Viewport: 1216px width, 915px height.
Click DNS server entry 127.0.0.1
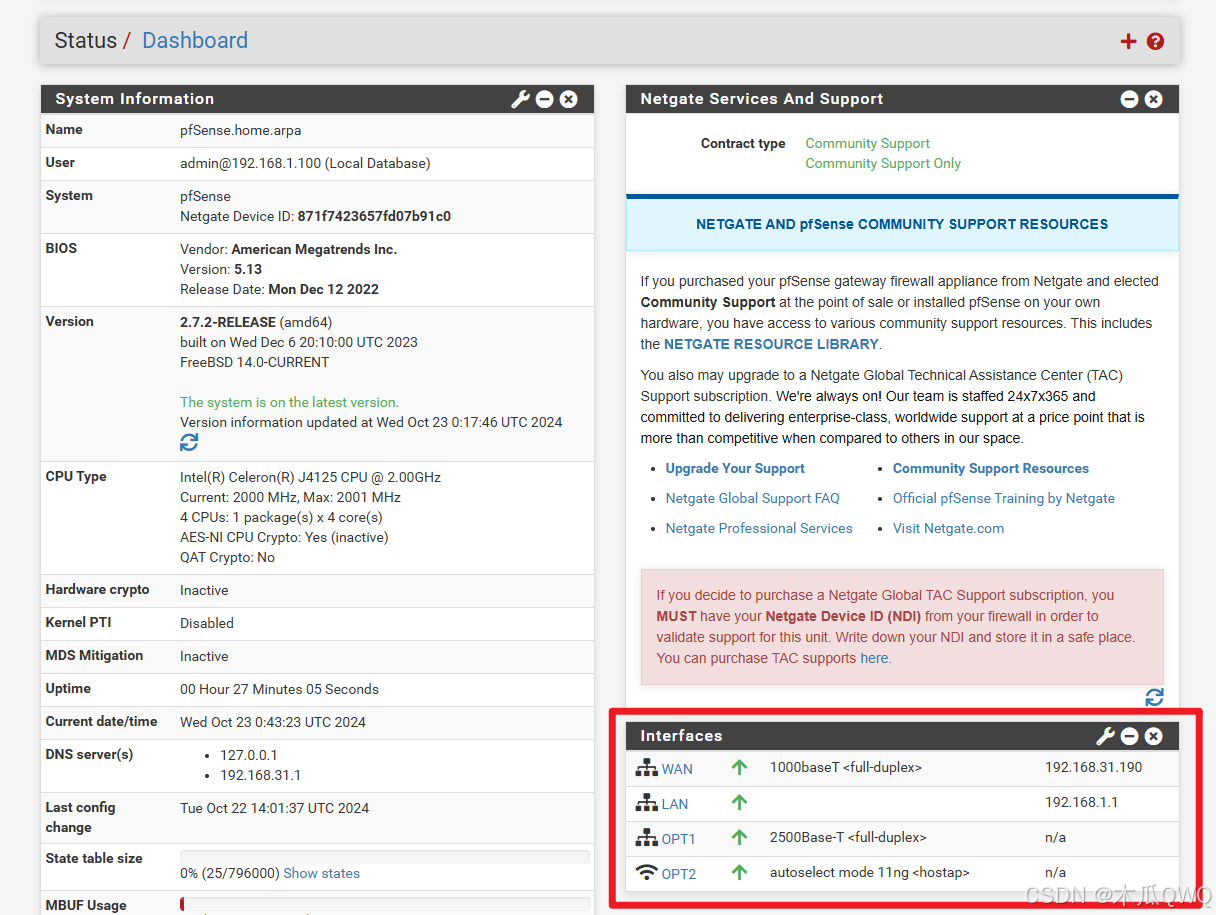click(249, 755)
